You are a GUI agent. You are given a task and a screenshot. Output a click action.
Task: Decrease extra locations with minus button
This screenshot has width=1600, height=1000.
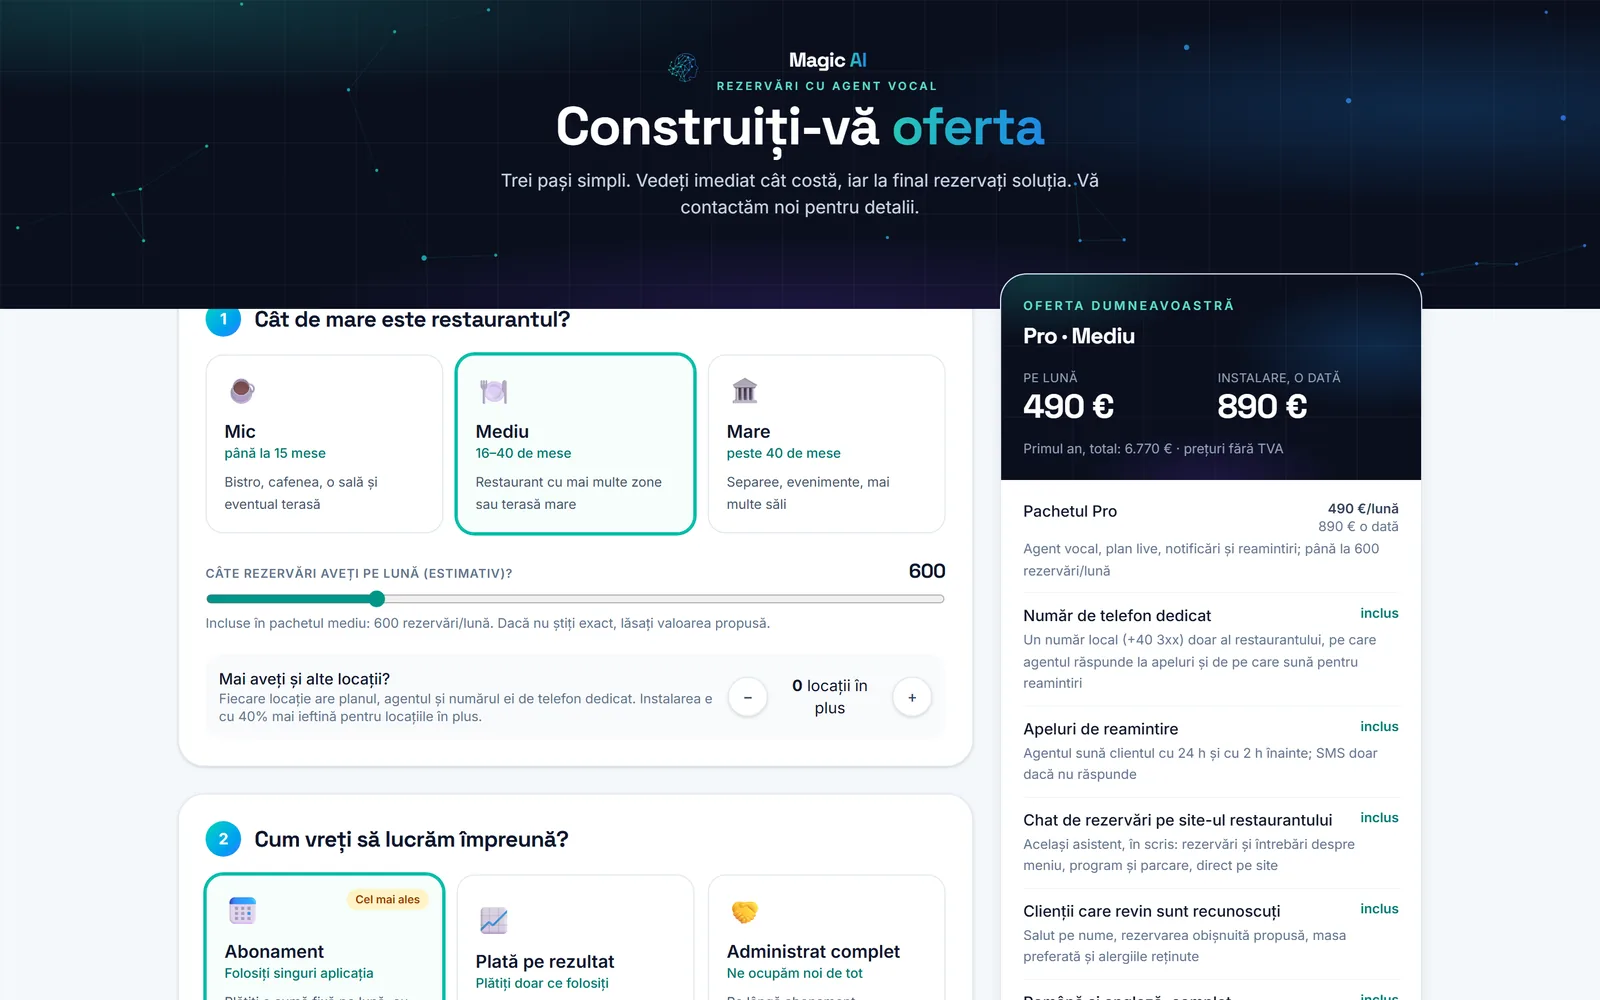747,697
